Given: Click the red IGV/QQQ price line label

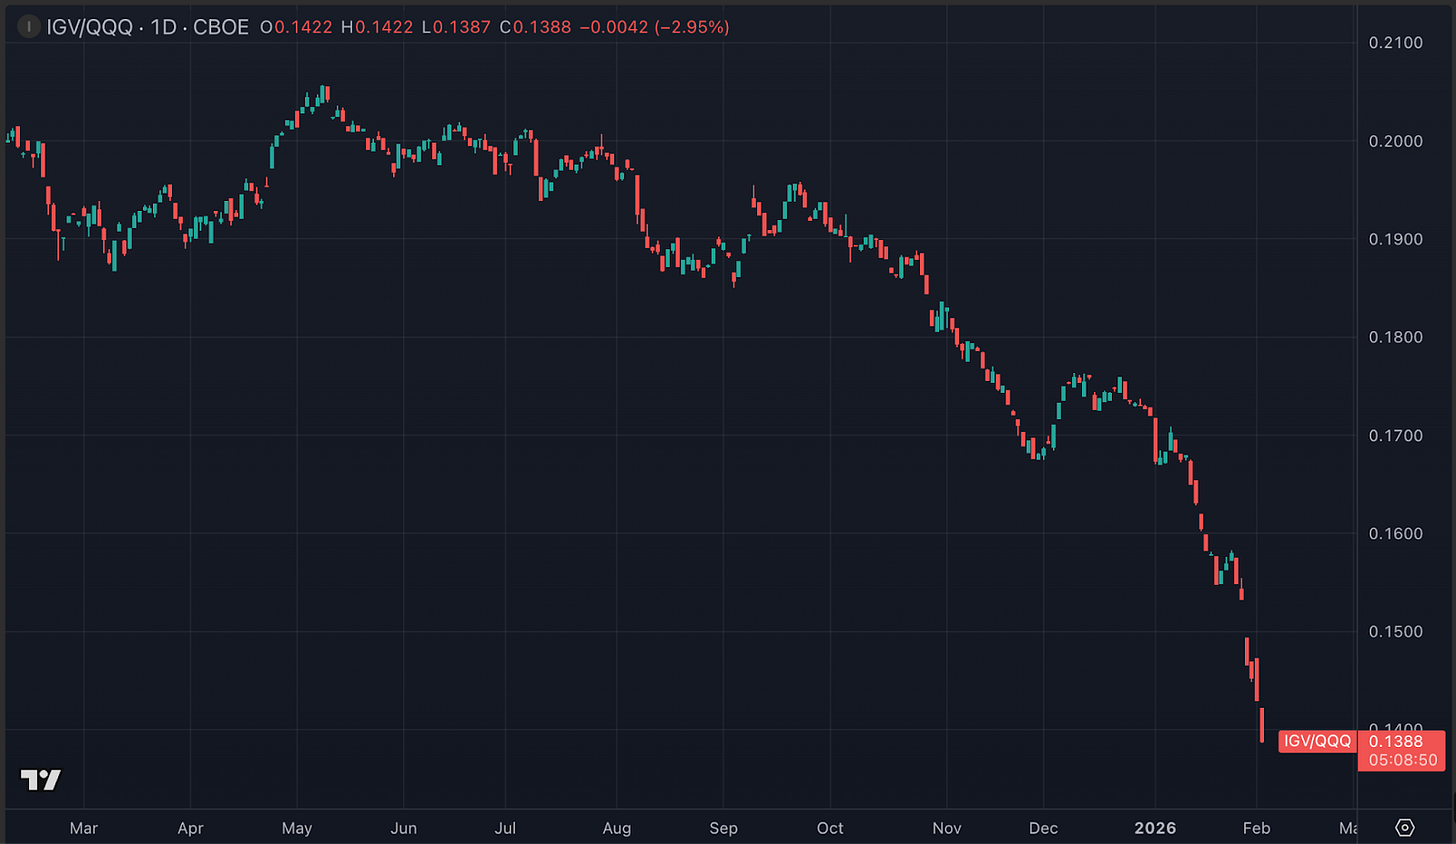Looking at the screenshot, I should 1317,741.
